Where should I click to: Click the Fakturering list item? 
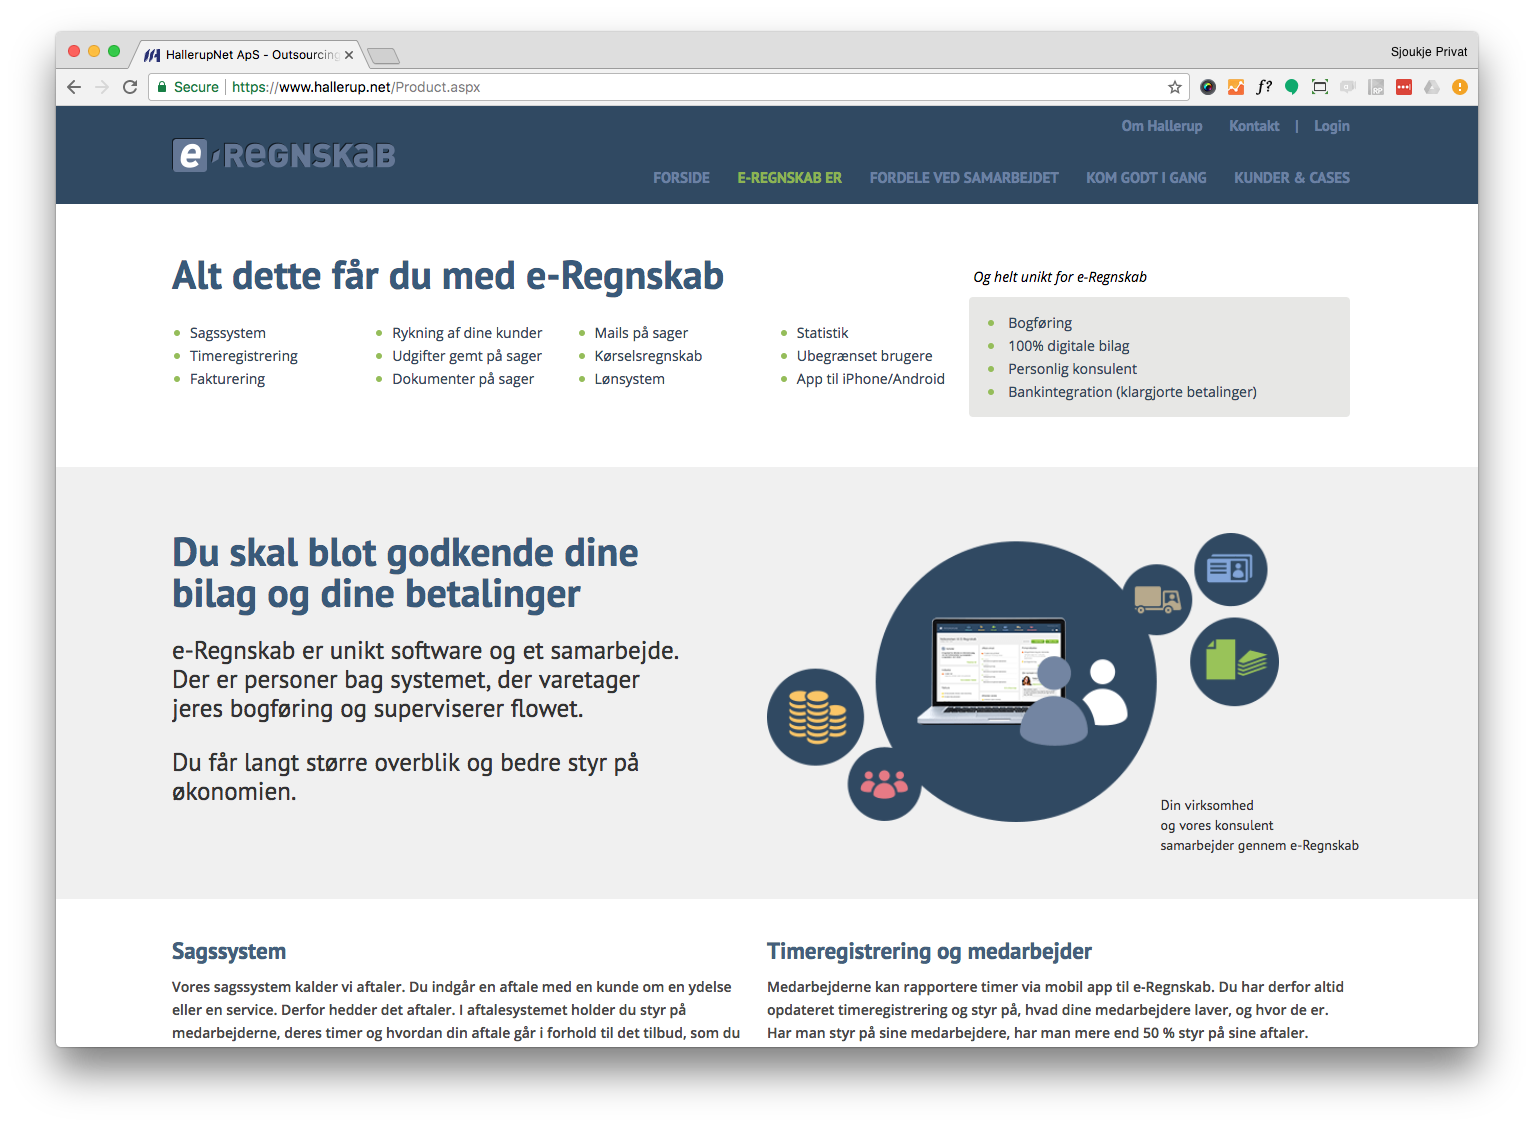228,379
